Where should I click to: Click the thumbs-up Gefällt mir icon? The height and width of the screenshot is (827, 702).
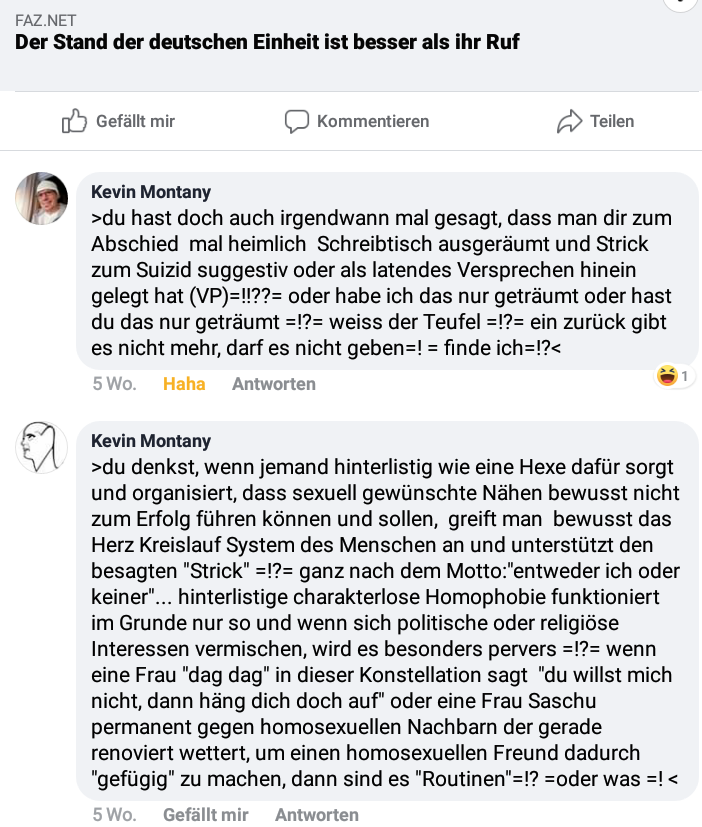click(x=74, y=121)
